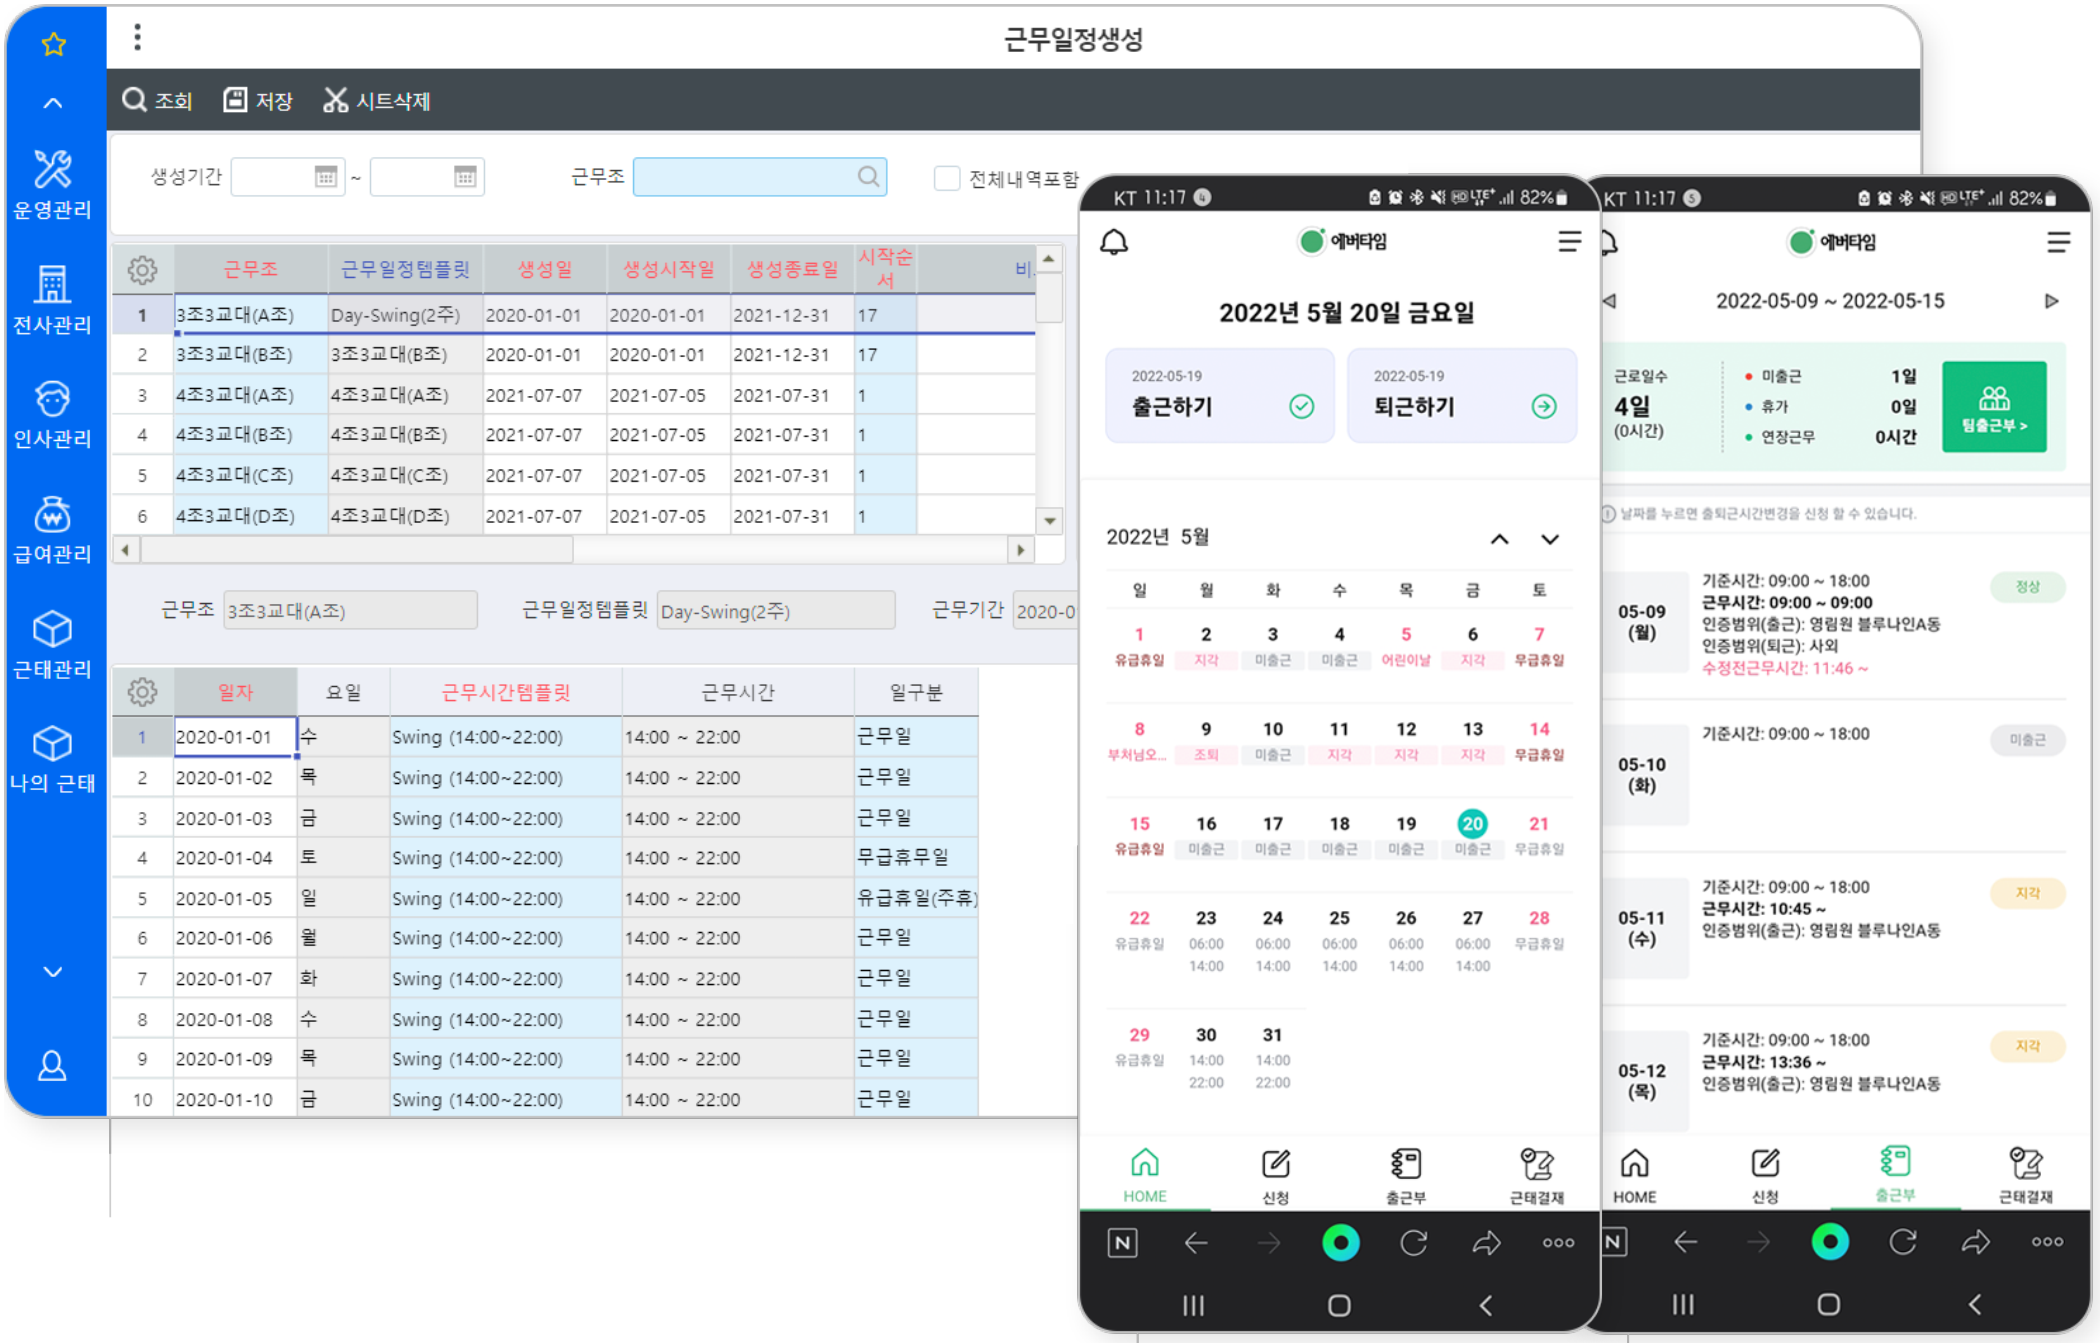Image resolution: width=2100 pixels, height=1343 pixels.
Task: Tap browser refresh icon in left phone
Action: click(1413, 1243)
